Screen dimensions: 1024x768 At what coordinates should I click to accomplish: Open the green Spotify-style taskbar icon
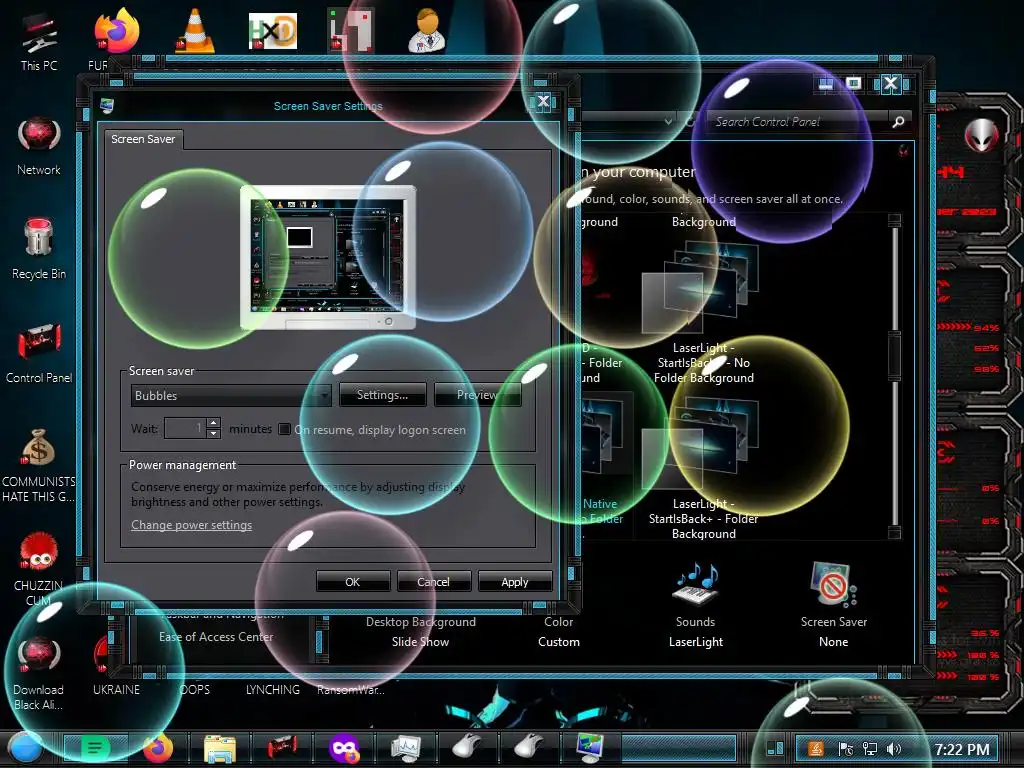click(95, 748)
